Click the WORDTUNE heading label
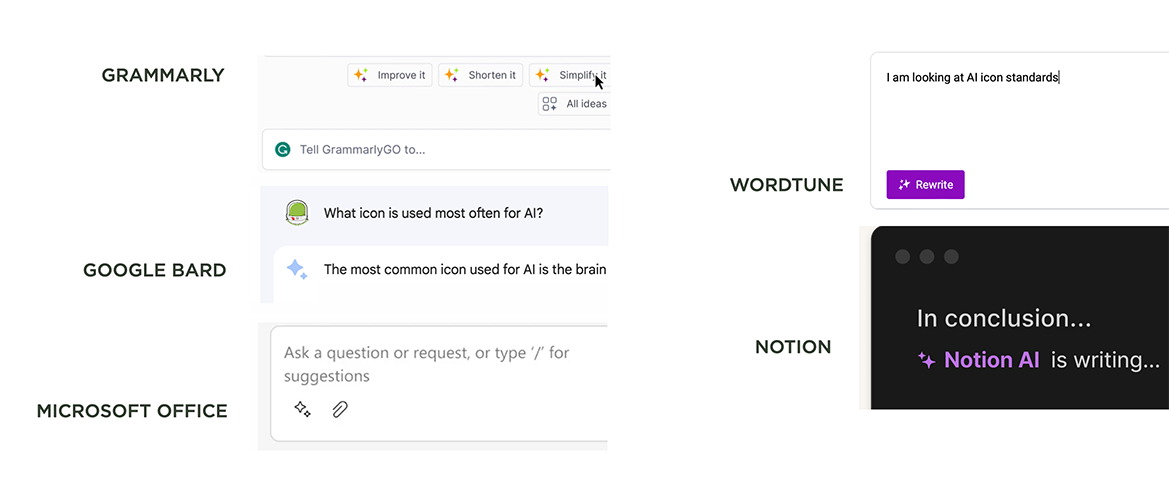1169x487 pixels. (x=787, y=185)
